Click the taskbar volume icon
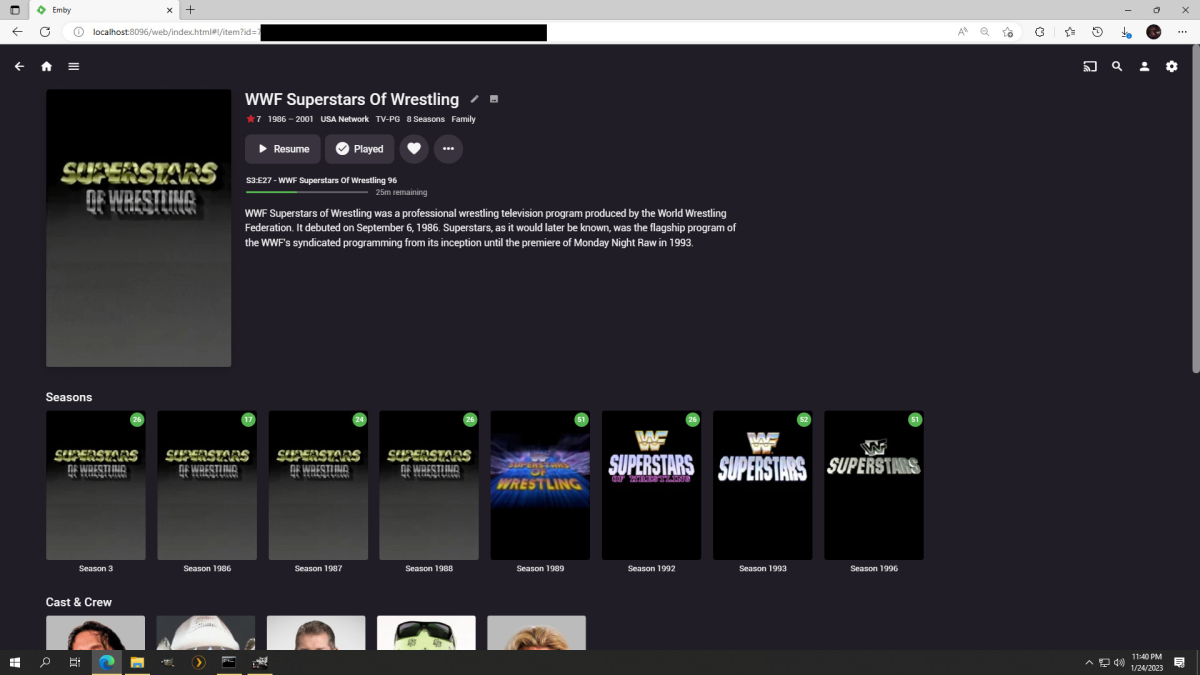This screenshot has height=675, width=1200. tap(1119, 662)
